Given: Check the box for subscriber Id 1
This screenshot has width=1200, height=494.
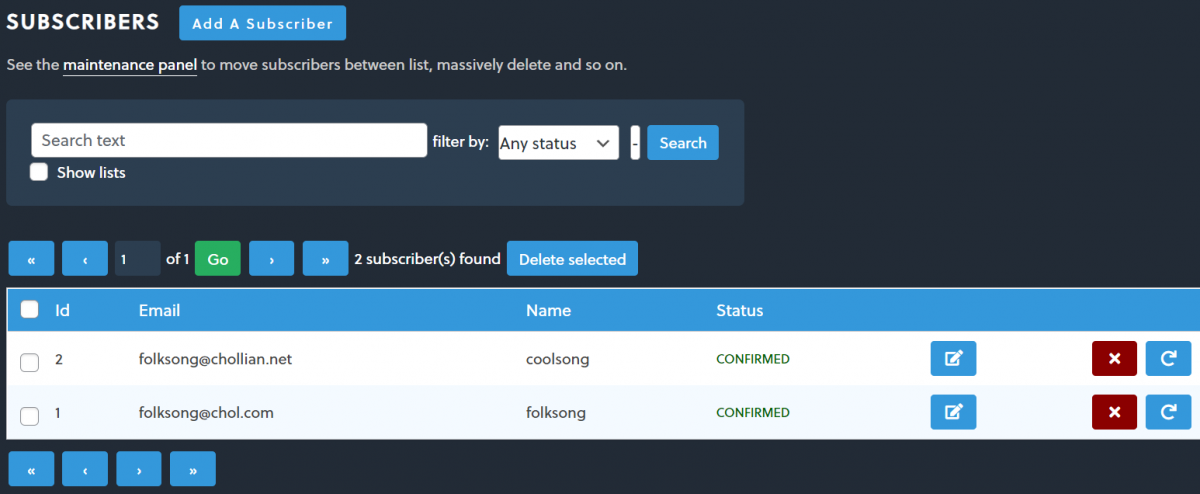Looking at the screenshot, I should [30, 415].
